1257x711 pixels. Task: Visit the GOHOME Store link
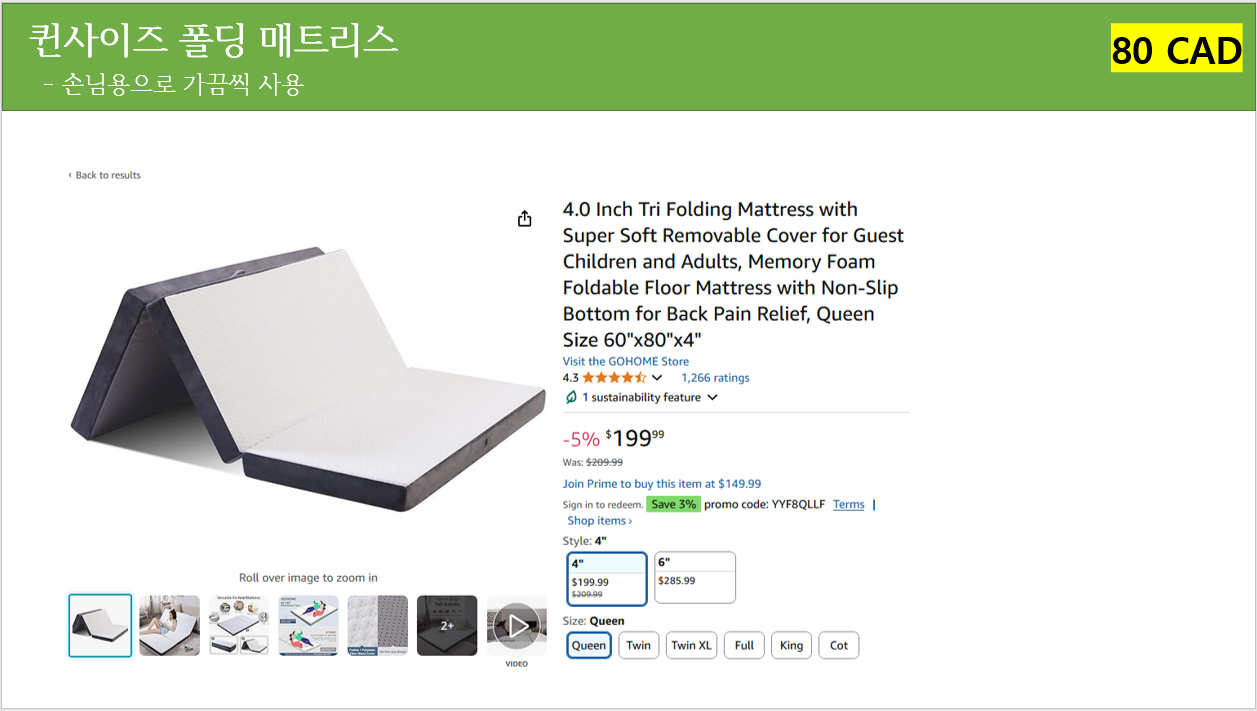click(x=625, y=361)
